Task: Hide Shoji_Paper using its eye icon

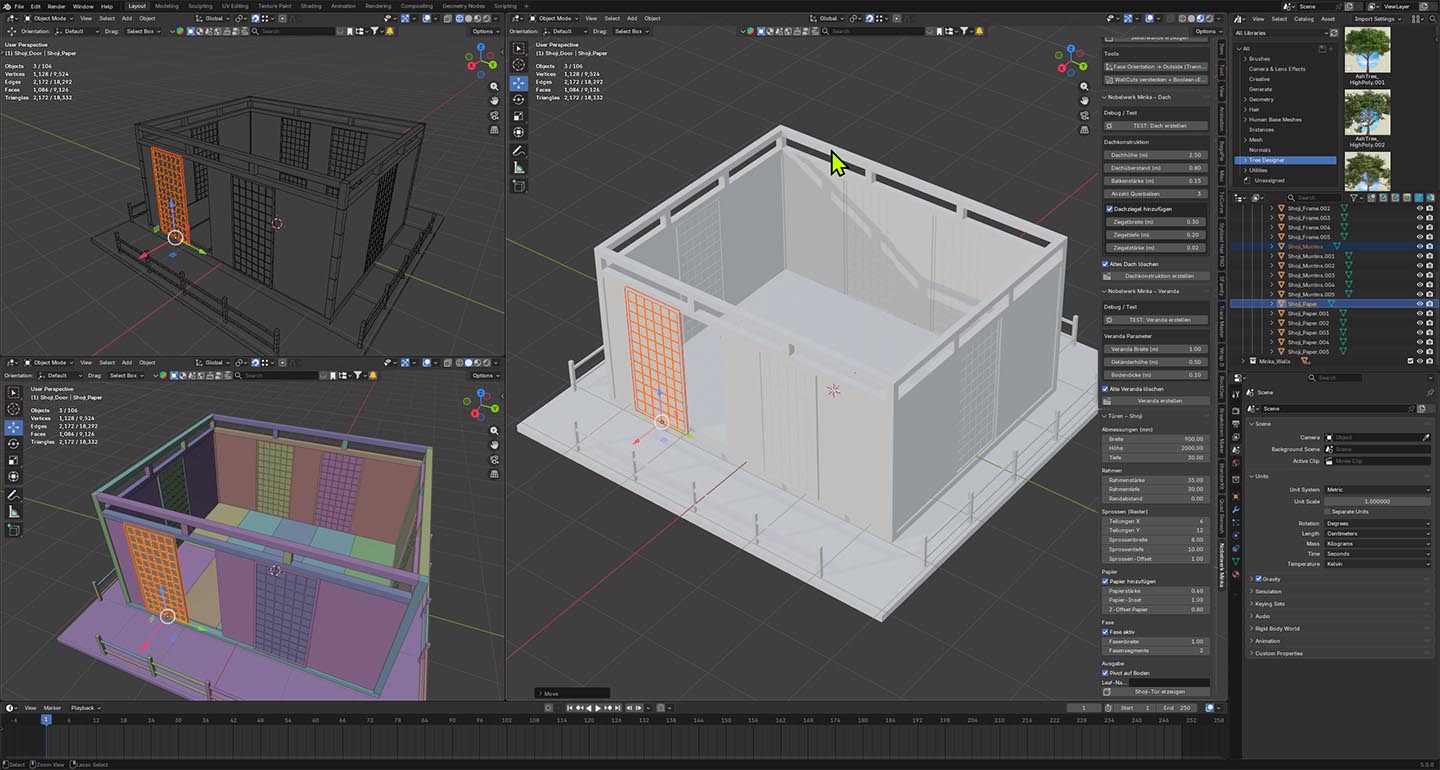Action: click(x=1419, y=304)
